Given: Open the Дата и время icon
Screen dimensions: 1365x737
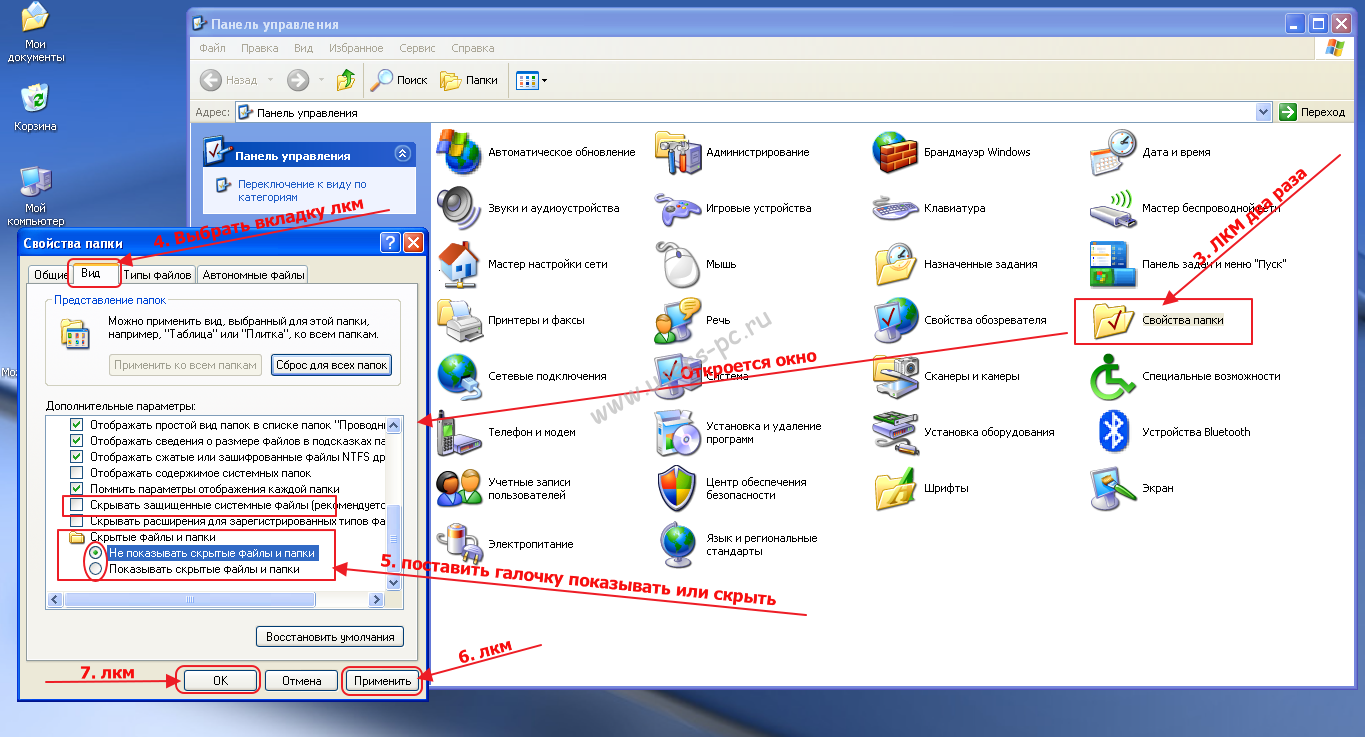Looking at the screenshot, I should 1113,153.
